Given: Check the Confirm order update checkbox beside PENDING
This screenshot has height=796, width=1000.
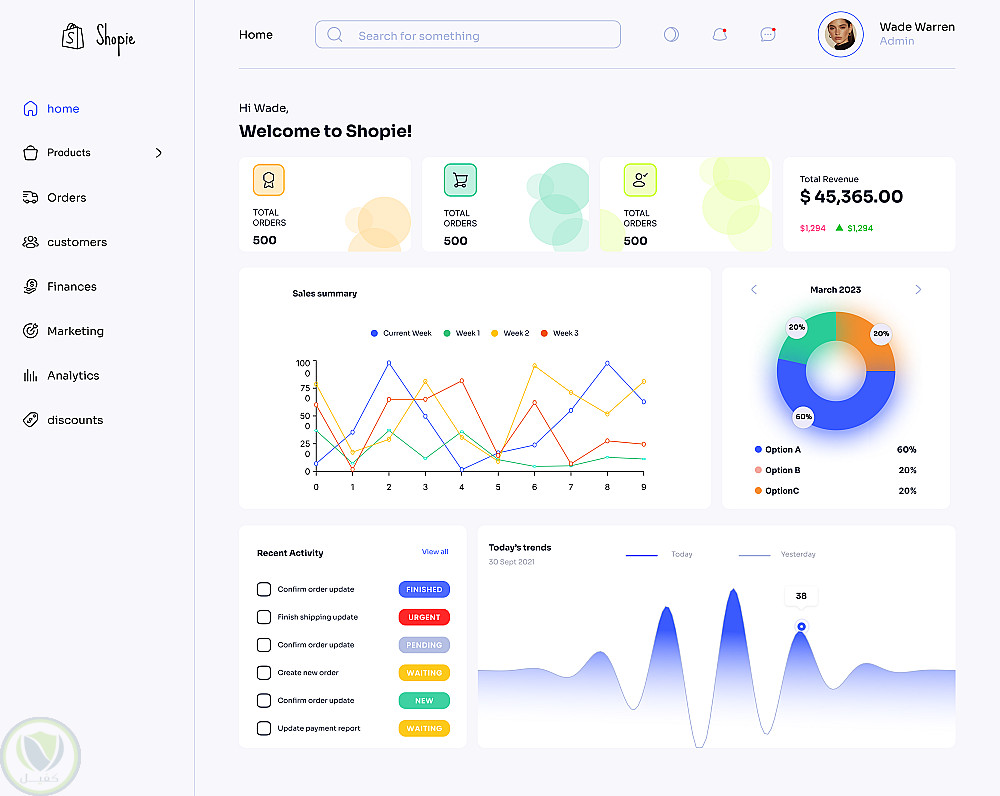Looking at the screenshot, I should coord(263,645).
